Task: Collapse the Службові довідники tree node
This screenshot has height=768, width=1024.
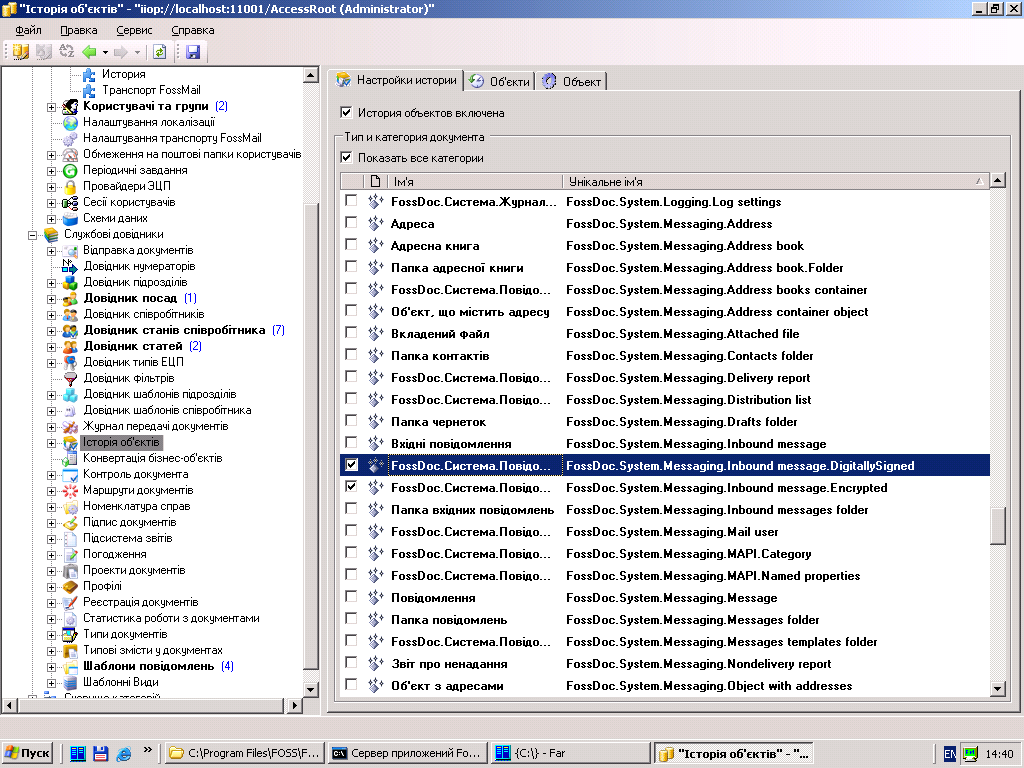Action: tap(32, 234)
